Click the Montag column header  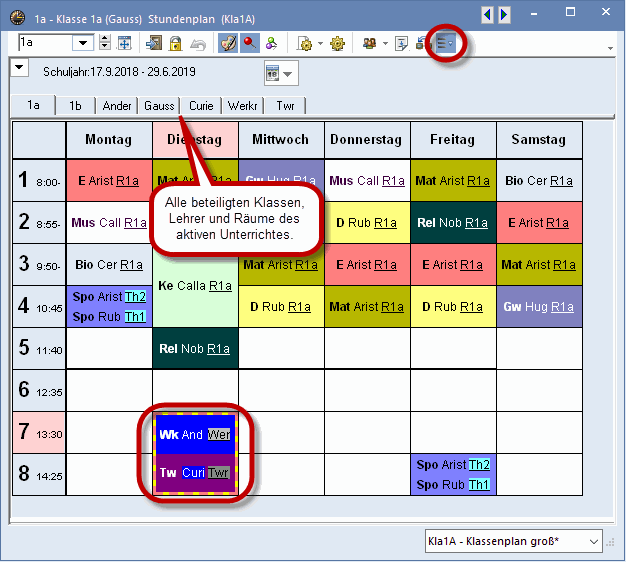pyautogui.click(x=109, y=140)
